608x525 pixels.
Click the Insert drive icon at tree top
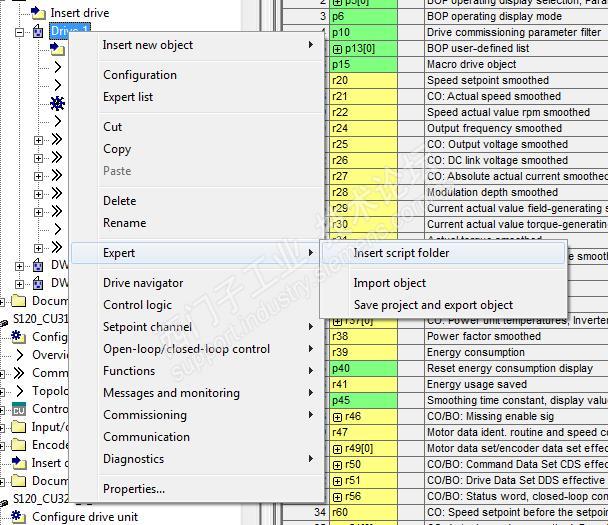coord(38,13)
